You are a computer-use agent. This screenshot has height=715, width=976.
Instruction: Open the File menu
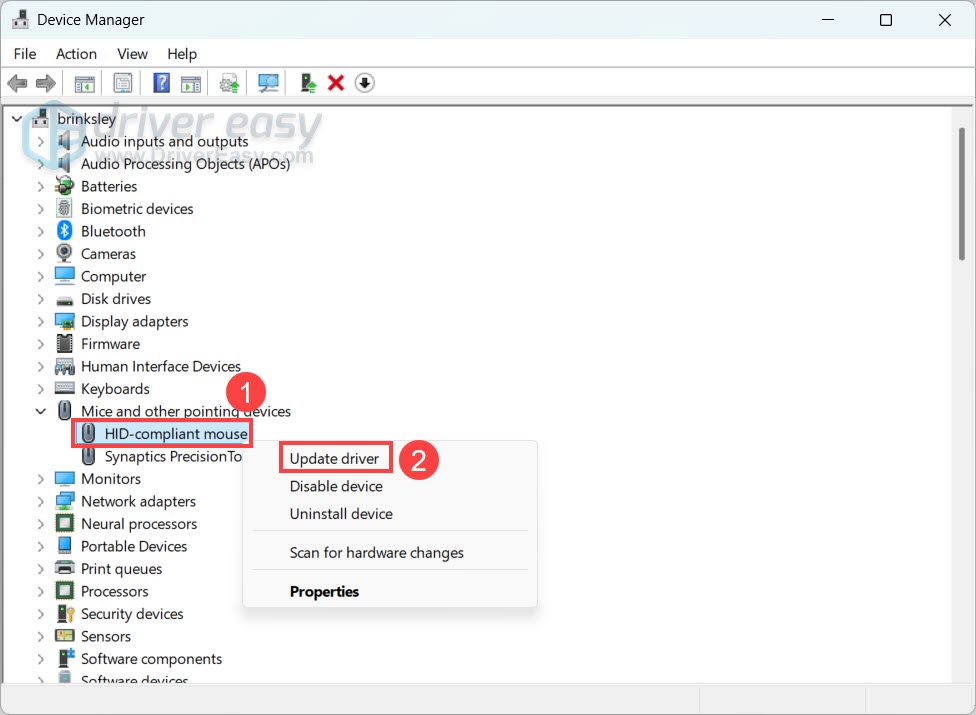point(25,54)
